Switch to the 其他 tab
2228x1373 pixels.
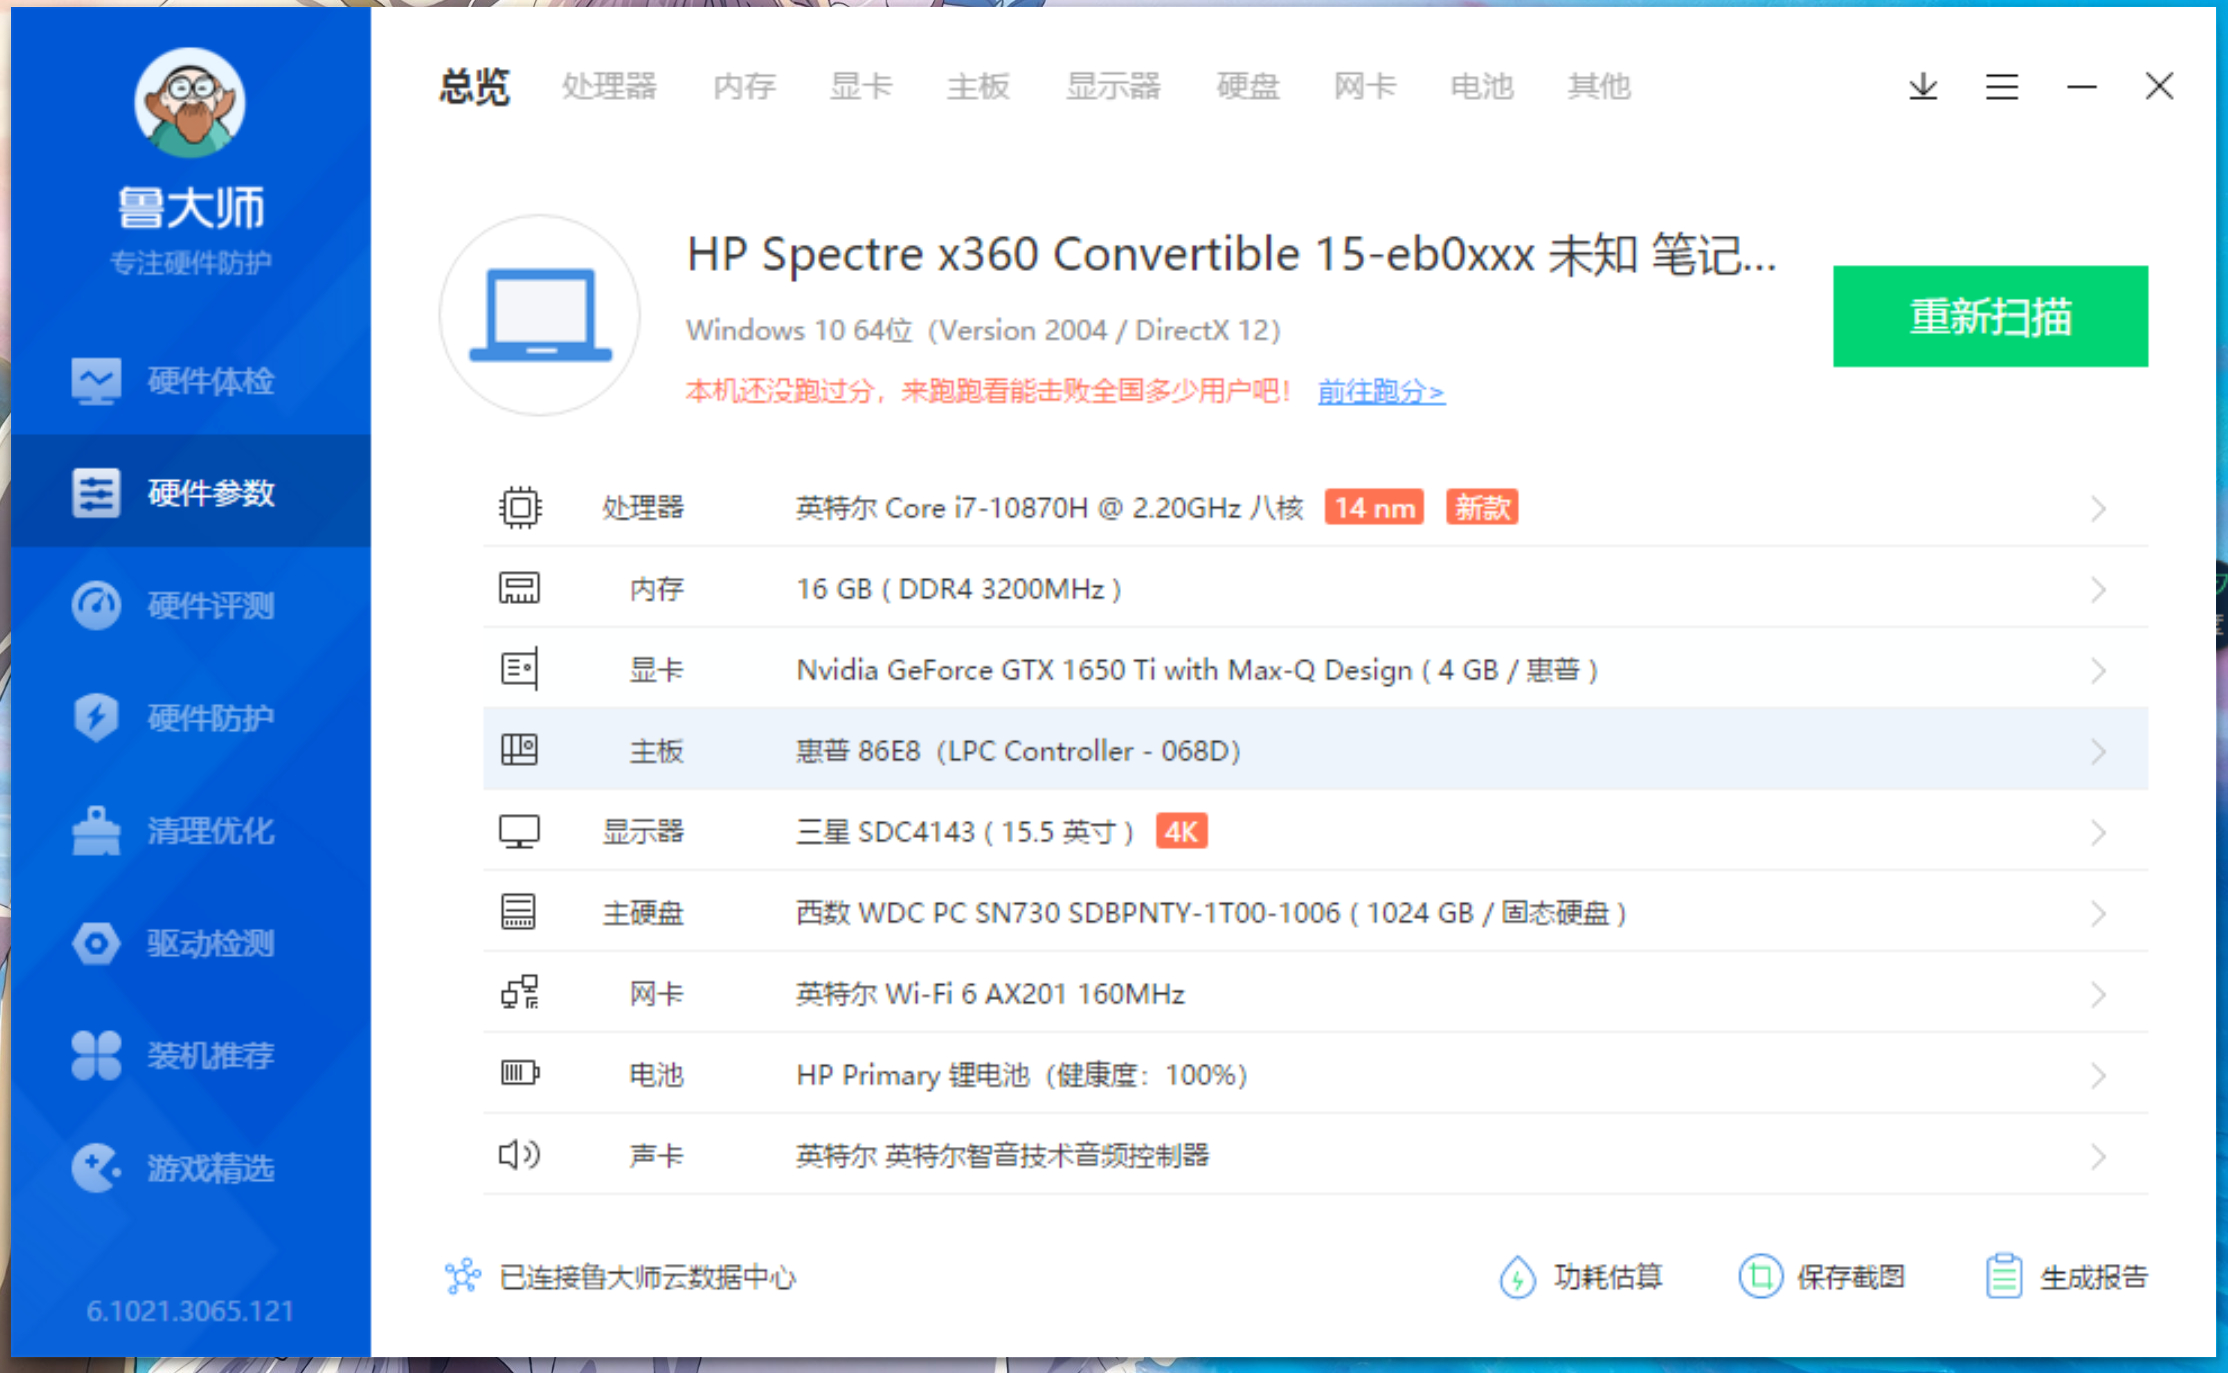point(1599,87)
